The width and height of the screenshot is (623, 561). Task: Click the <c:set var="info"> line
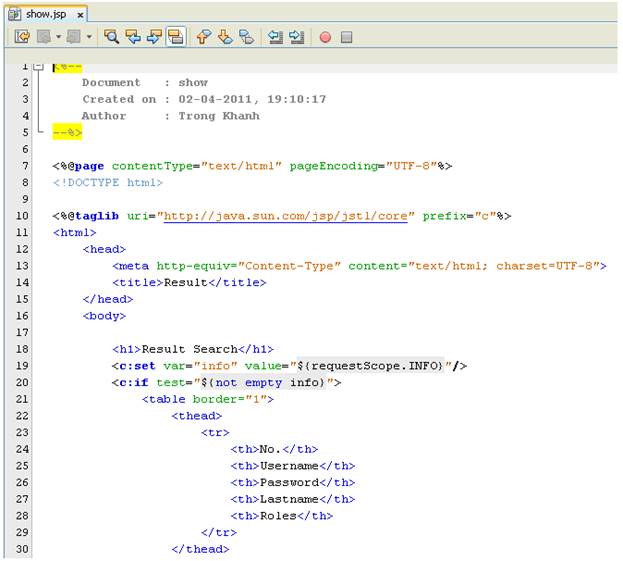point(289,366)
